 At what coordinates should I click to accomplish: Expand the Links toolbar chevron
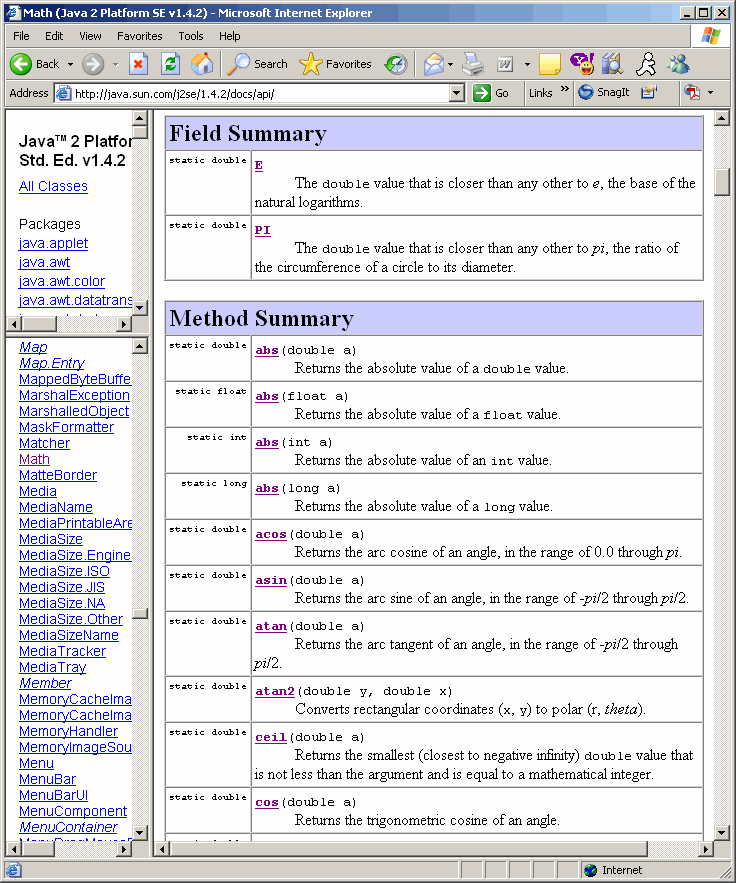(565, 89)
